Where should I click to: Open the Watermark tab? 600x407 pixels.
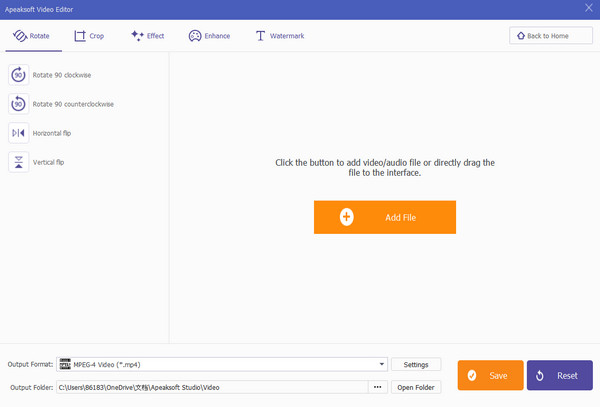[x=280, y=36]
